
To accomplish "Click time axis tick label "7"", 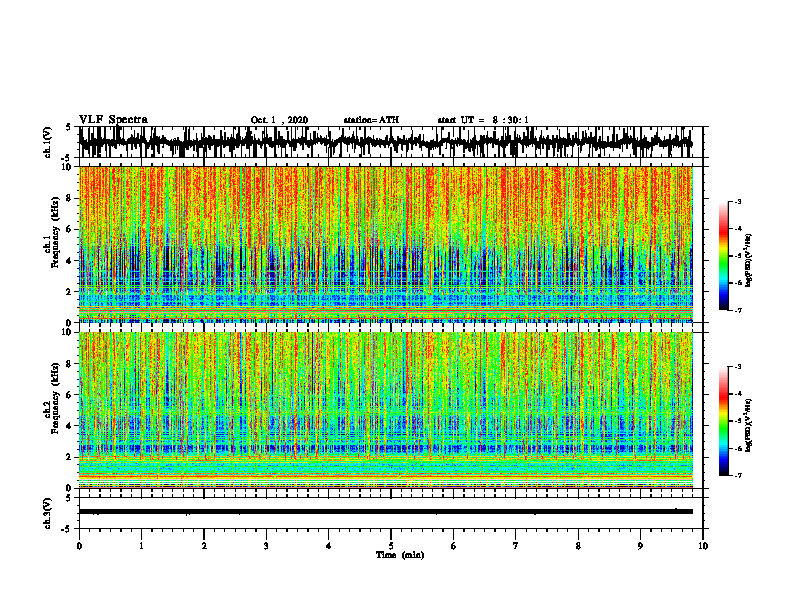I will coord(516,546).
